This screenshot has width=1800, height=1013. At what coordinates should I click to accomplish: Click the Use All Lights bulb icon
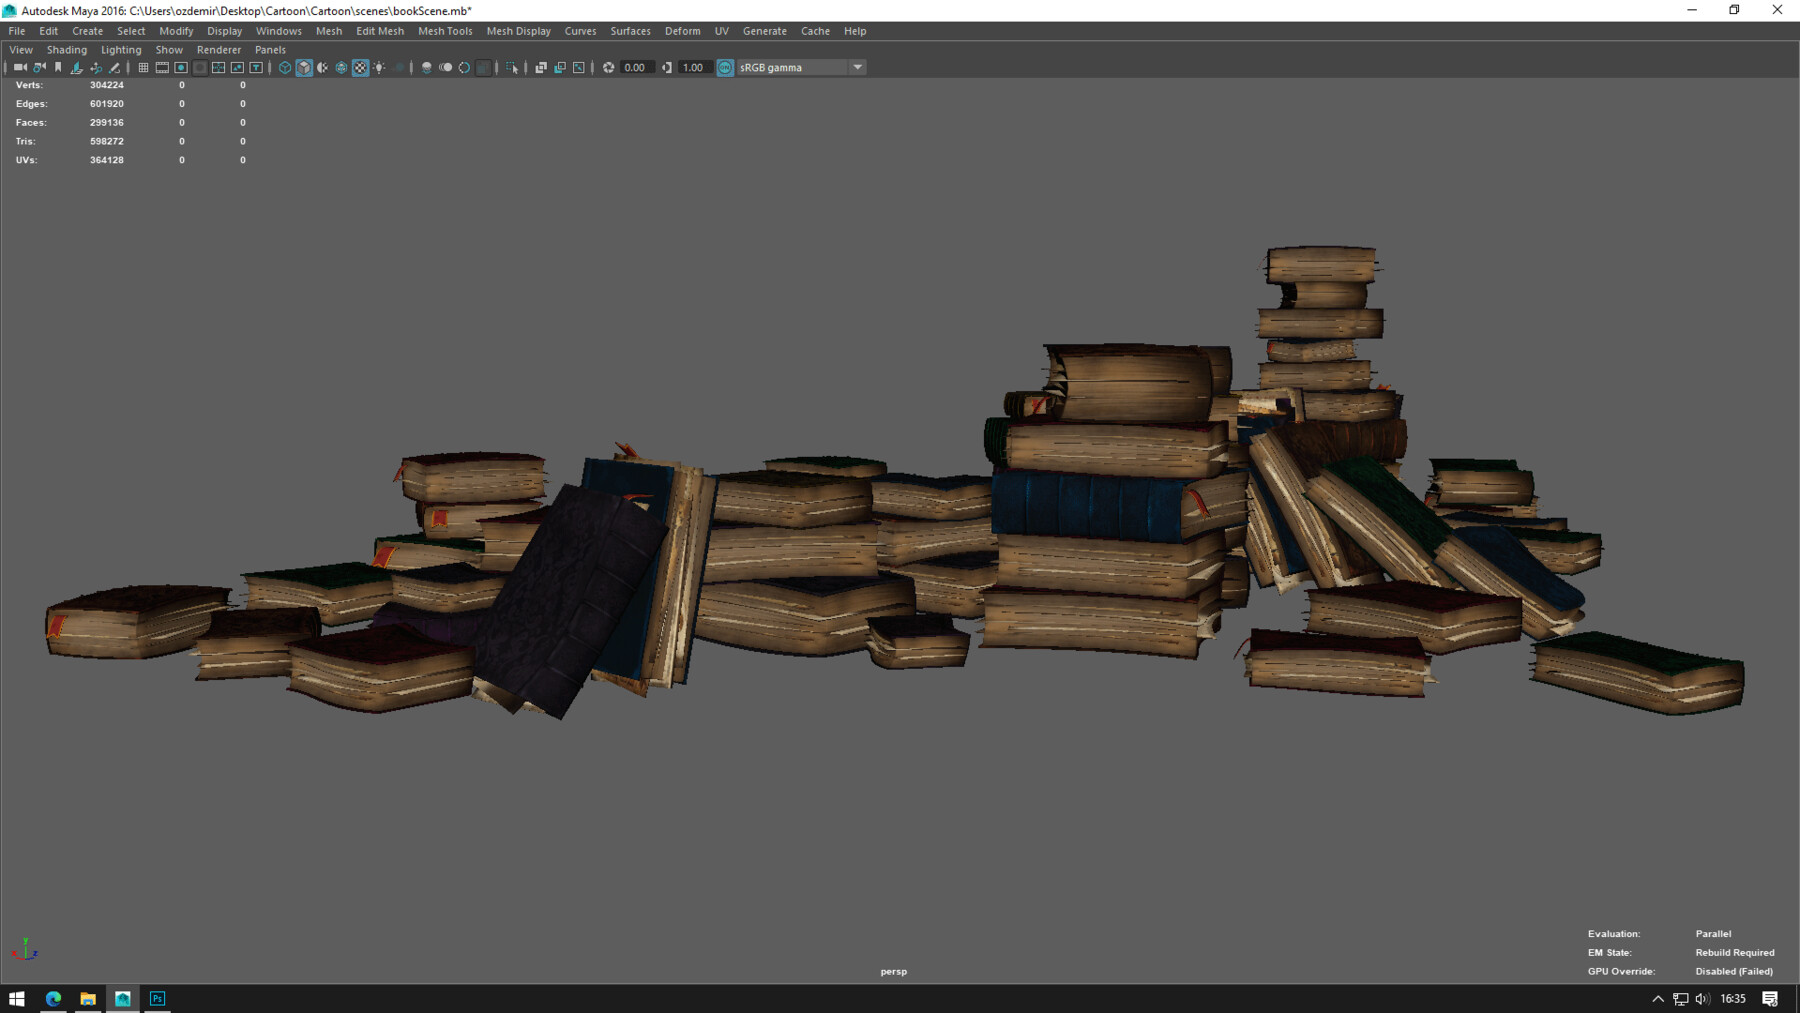coord(379,68)
